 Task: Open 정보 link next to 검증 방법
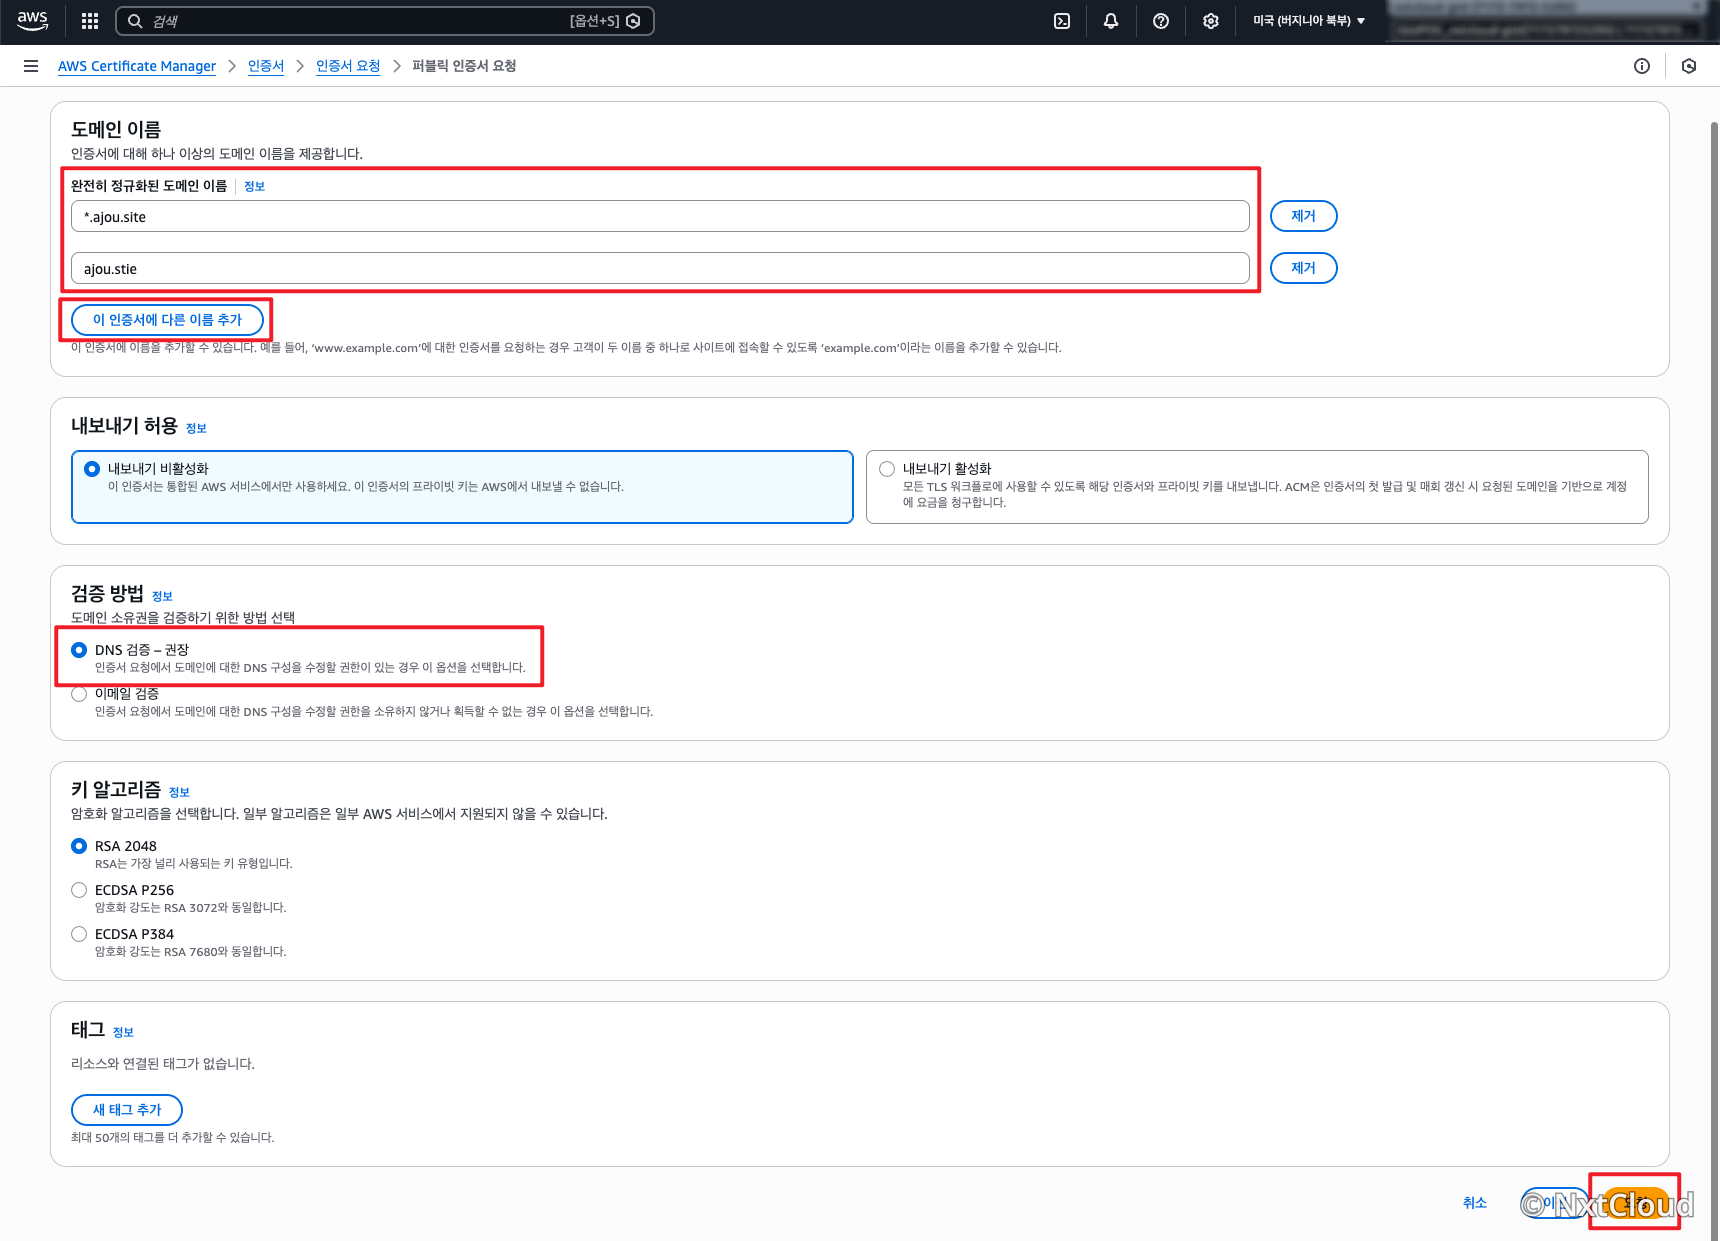point(162,597)
